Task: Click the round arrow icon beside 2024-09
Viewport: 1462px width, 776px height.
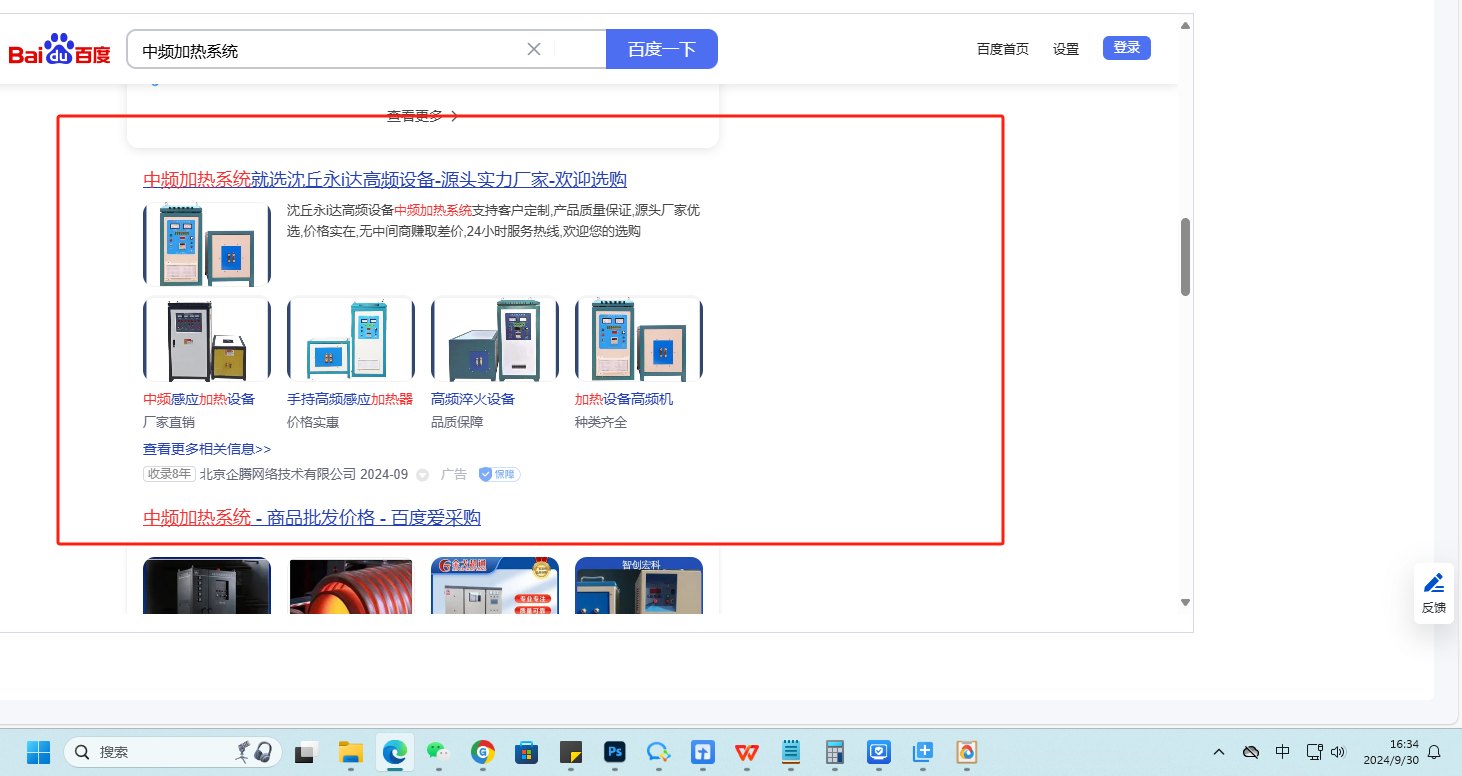Action: coord(423,475)
